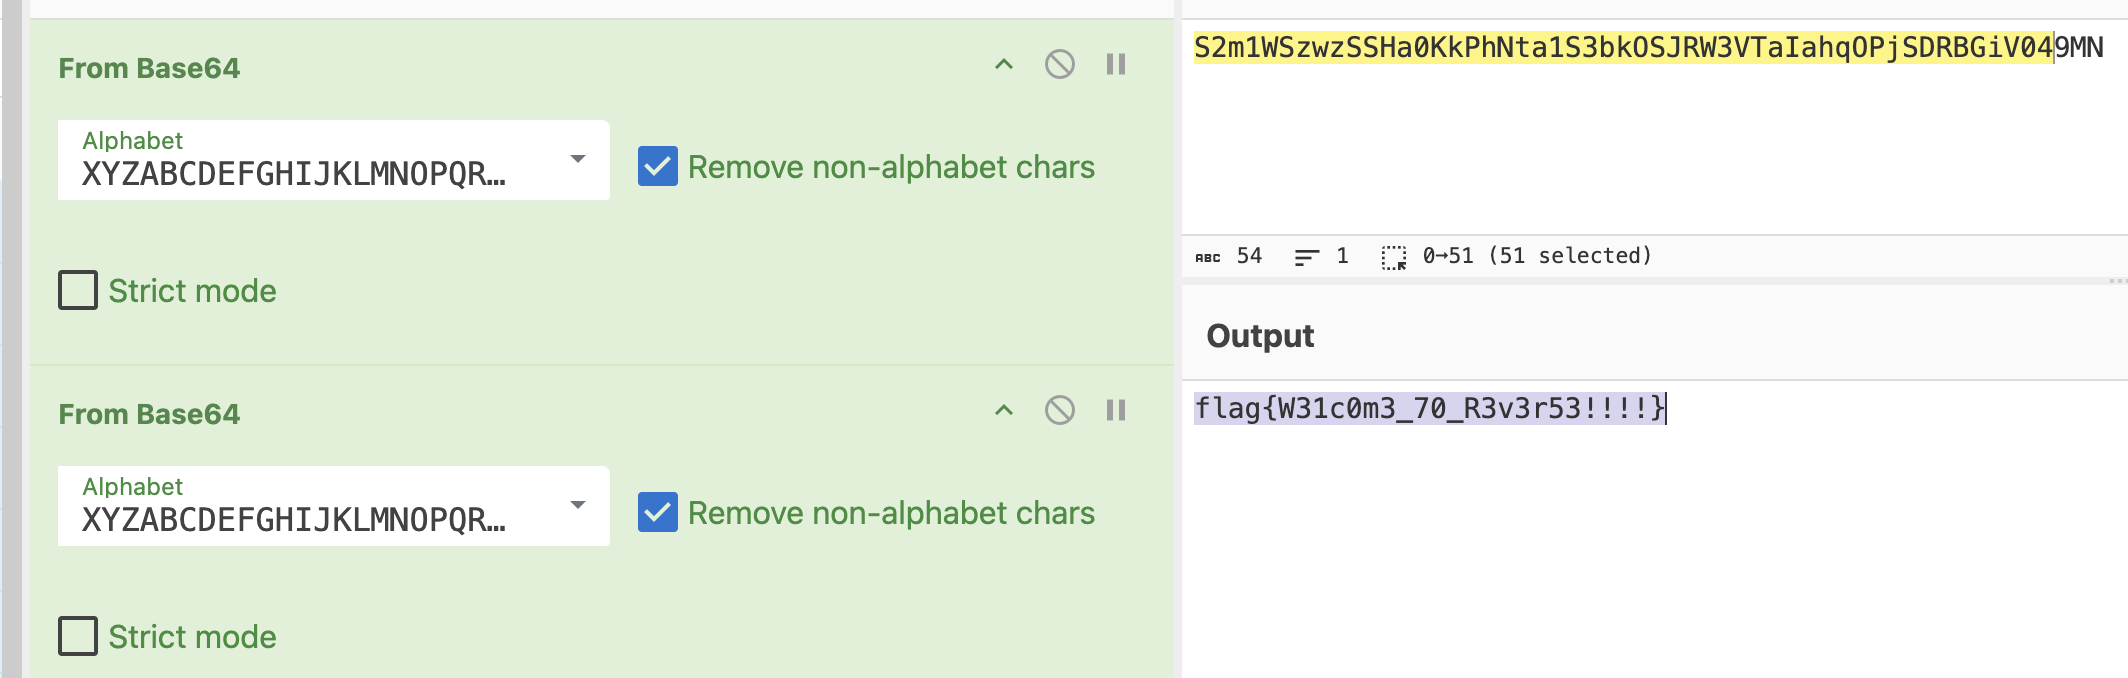Disable the second From Base64 operation

(1059, 410)
